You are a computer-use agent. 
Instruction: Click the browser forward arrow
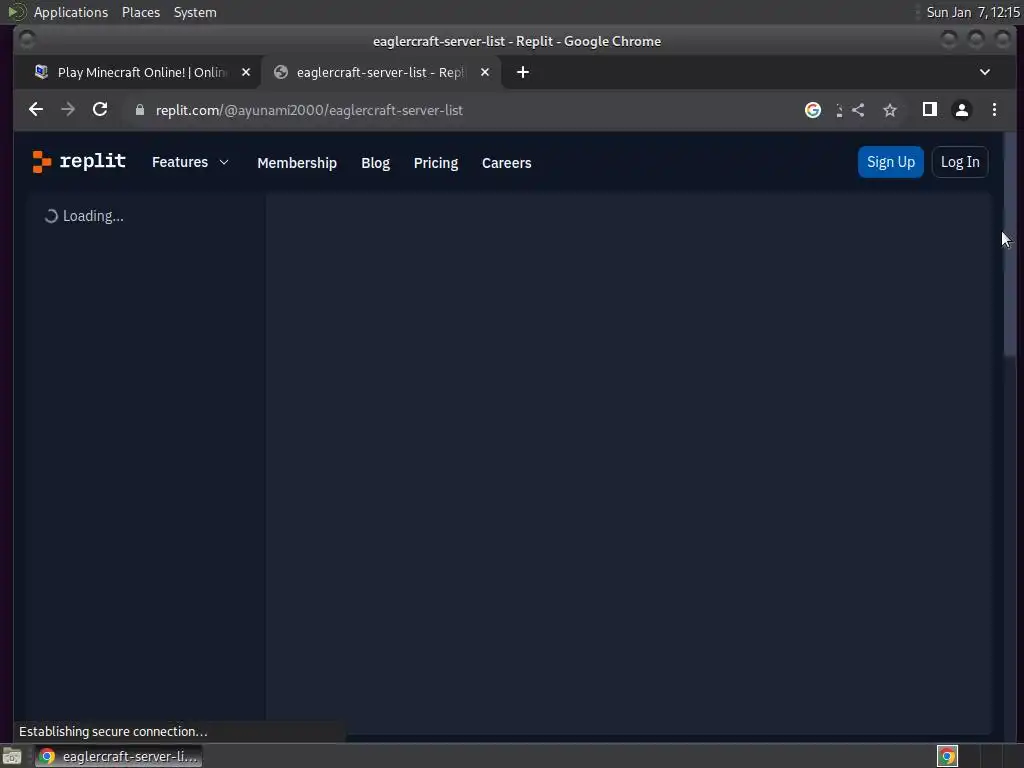68,110
